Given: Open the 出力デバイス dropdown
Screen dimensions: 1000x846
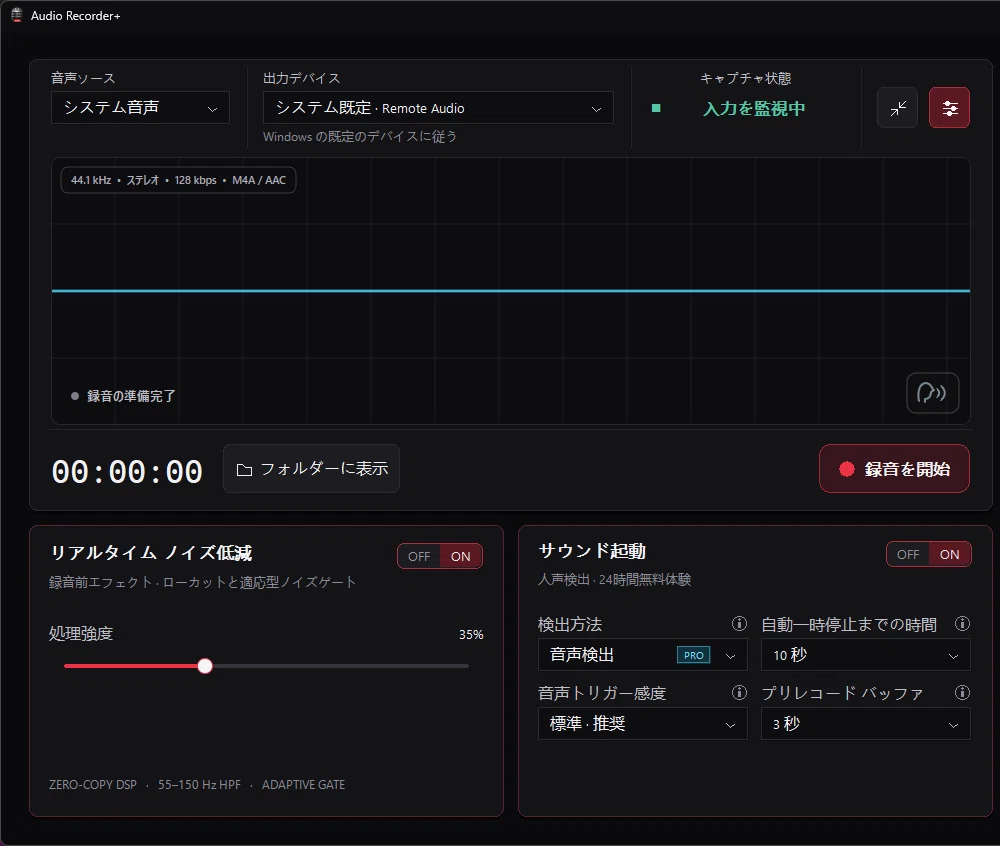Looking at the screenshot, I should pyautogui.click(x=438, y=108).
